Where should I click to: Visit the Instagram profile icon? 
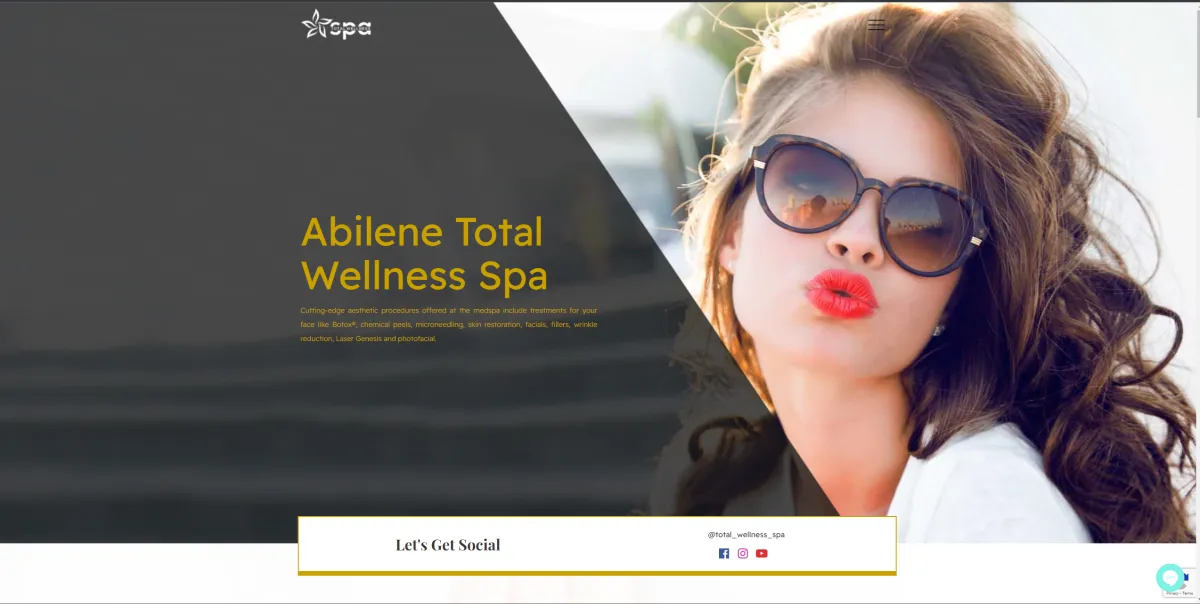(x=743, y=553)
